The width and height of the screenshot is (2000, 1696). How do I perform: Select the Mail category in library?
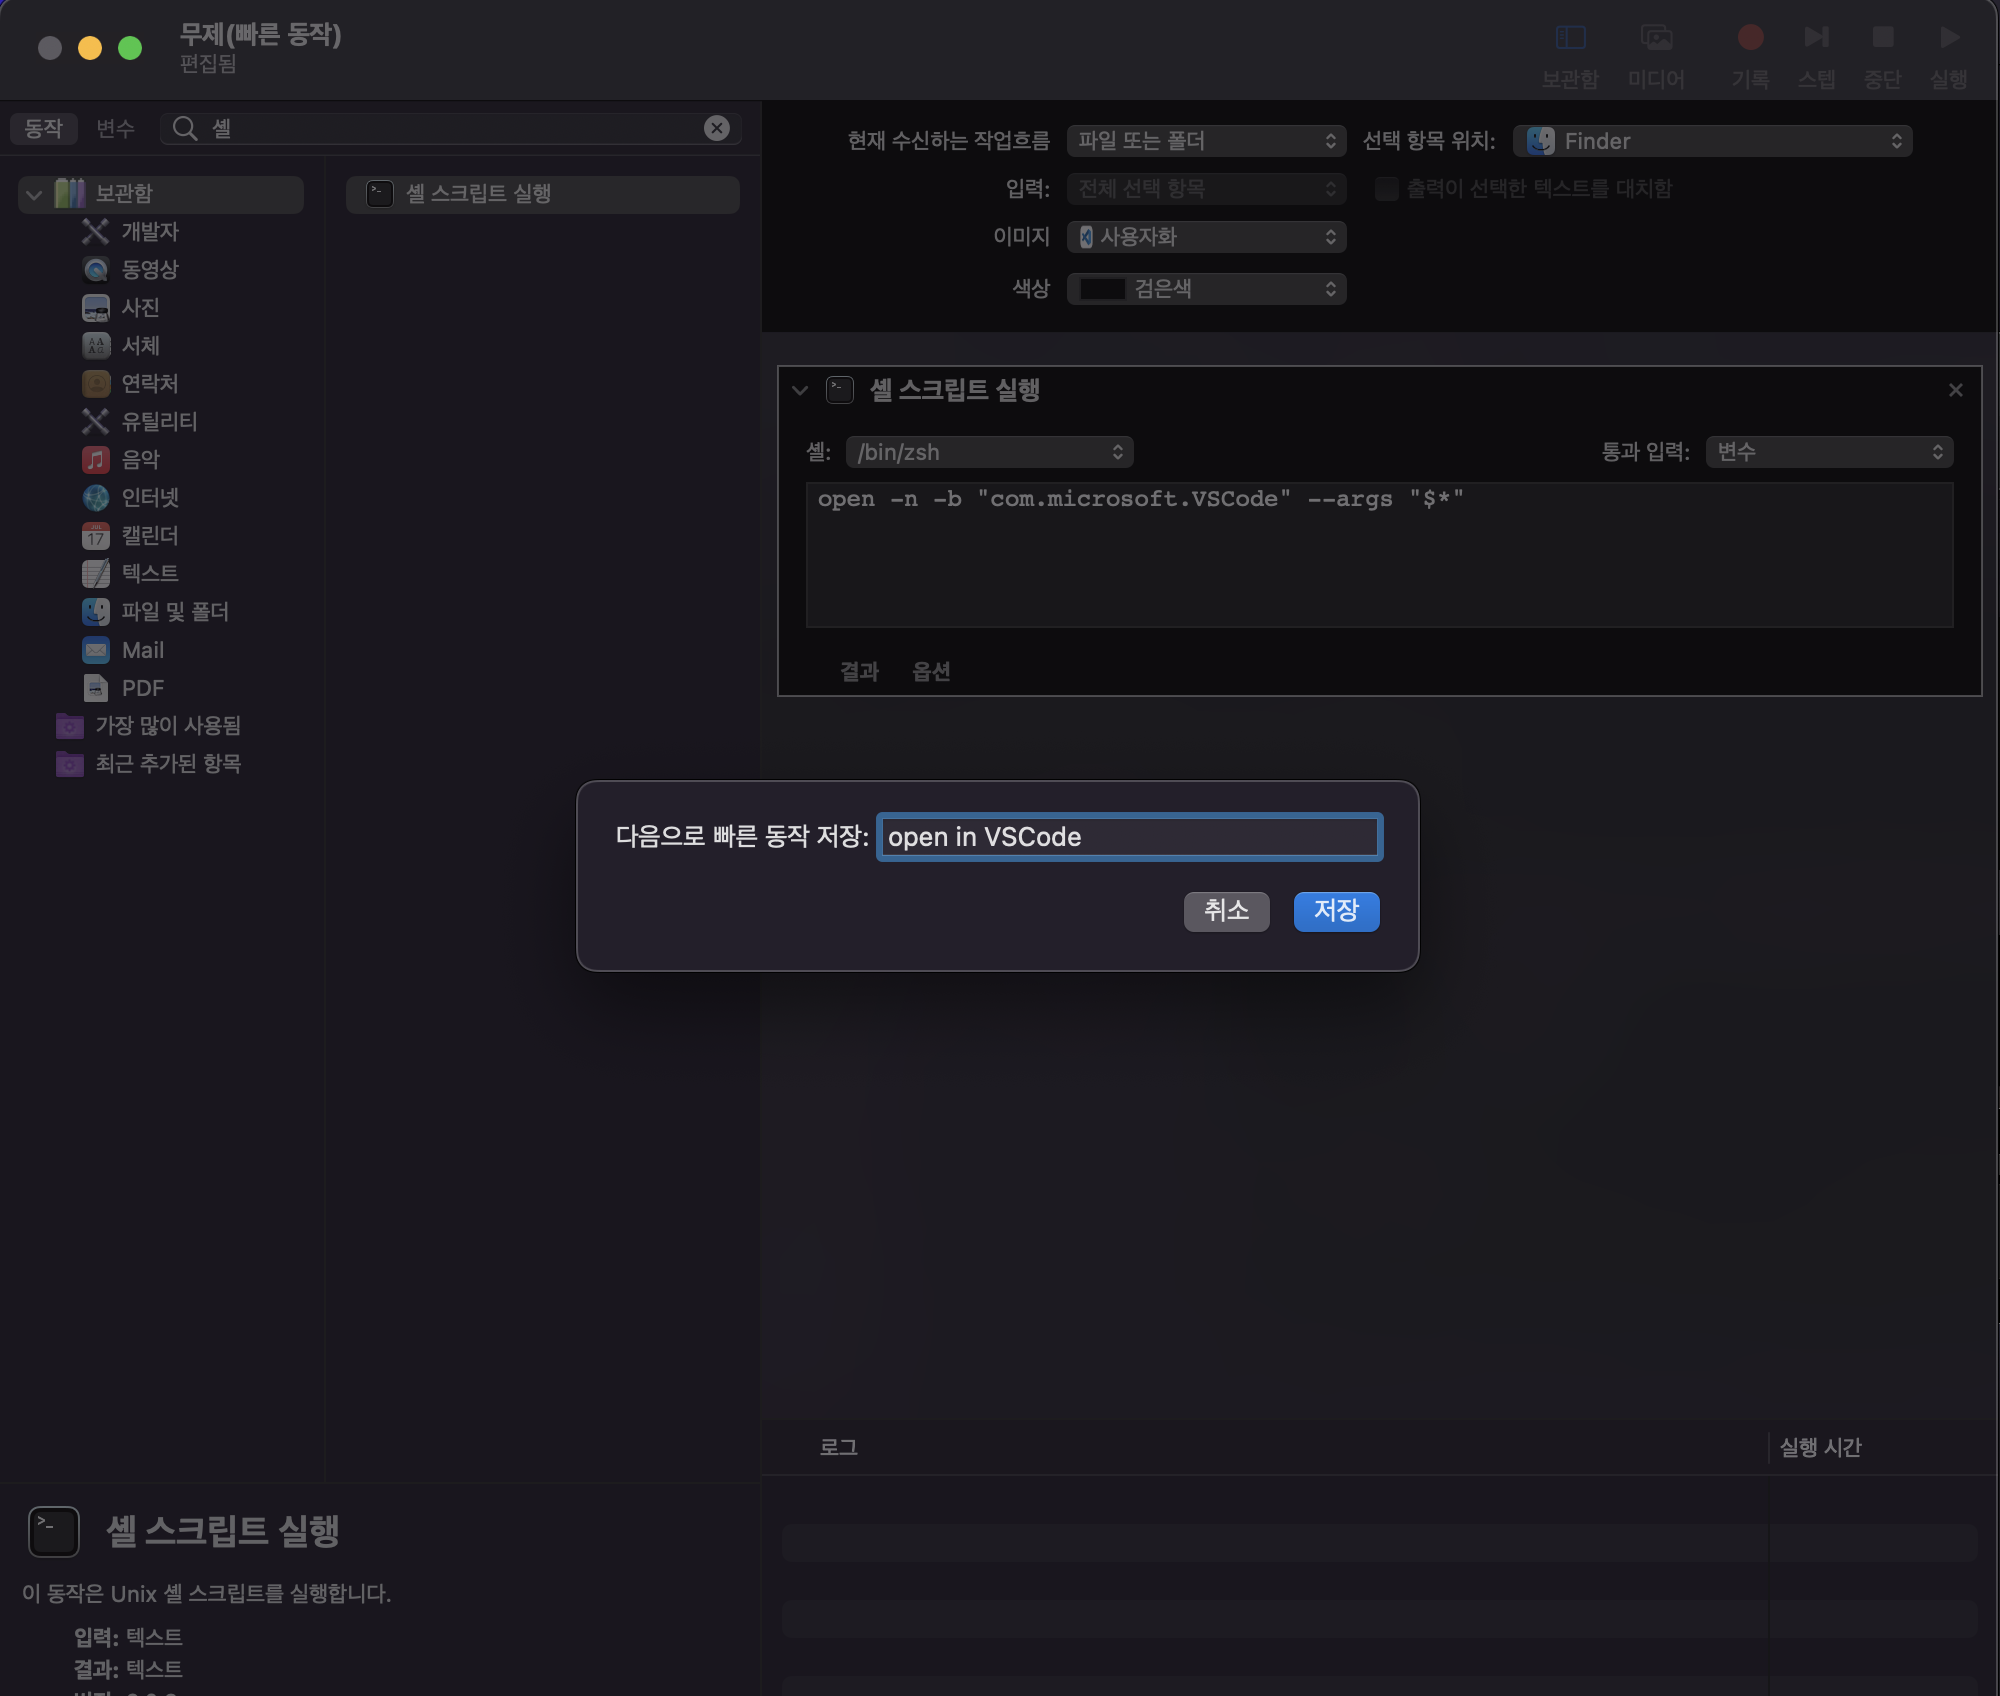pyautogui.click(x=142, y=650)
